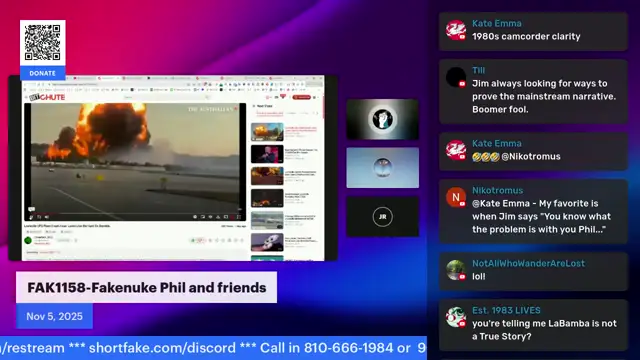Toggle fullscreen on the BitChute video player
Screen dimensions: 640x360
[239, 217]
